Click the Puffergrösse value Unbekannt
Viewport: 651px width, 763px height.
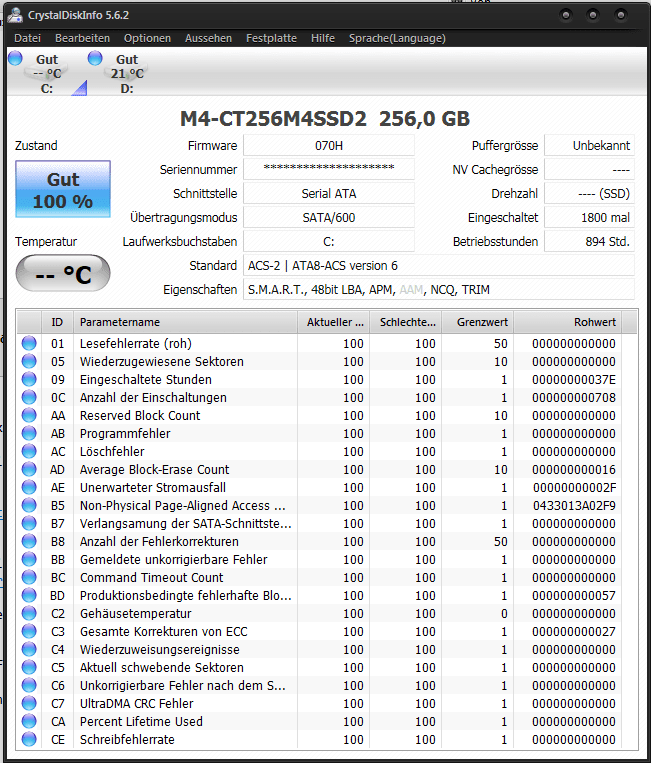pyautogui.click(x=589, y=145)
